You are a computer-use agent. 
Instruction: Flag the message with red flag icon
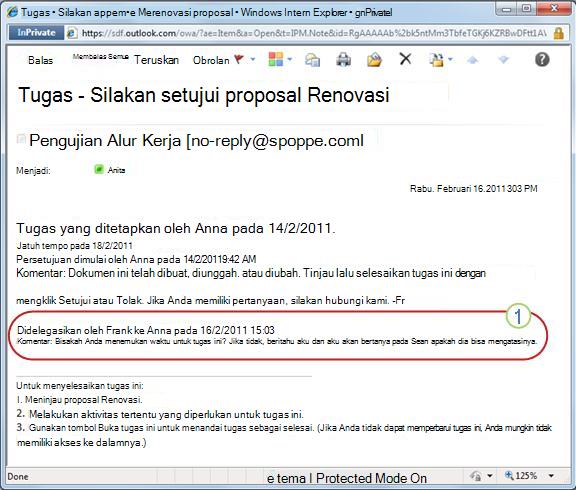click(x=239, y=59)
